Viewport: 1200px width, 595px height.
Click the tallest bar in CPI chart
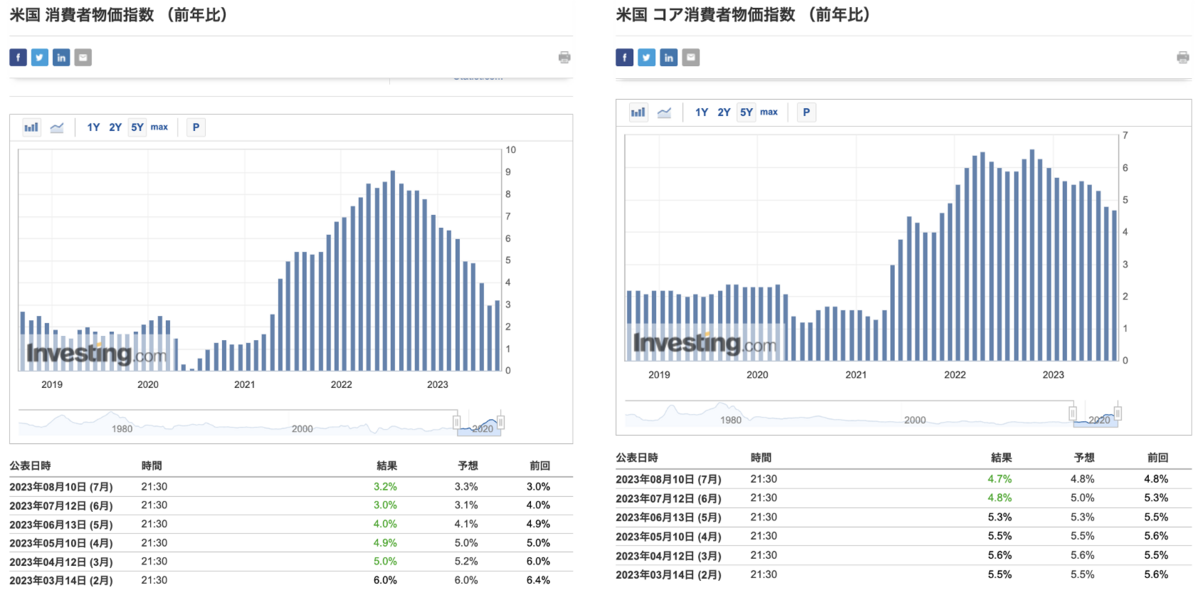tap(393, 271)
